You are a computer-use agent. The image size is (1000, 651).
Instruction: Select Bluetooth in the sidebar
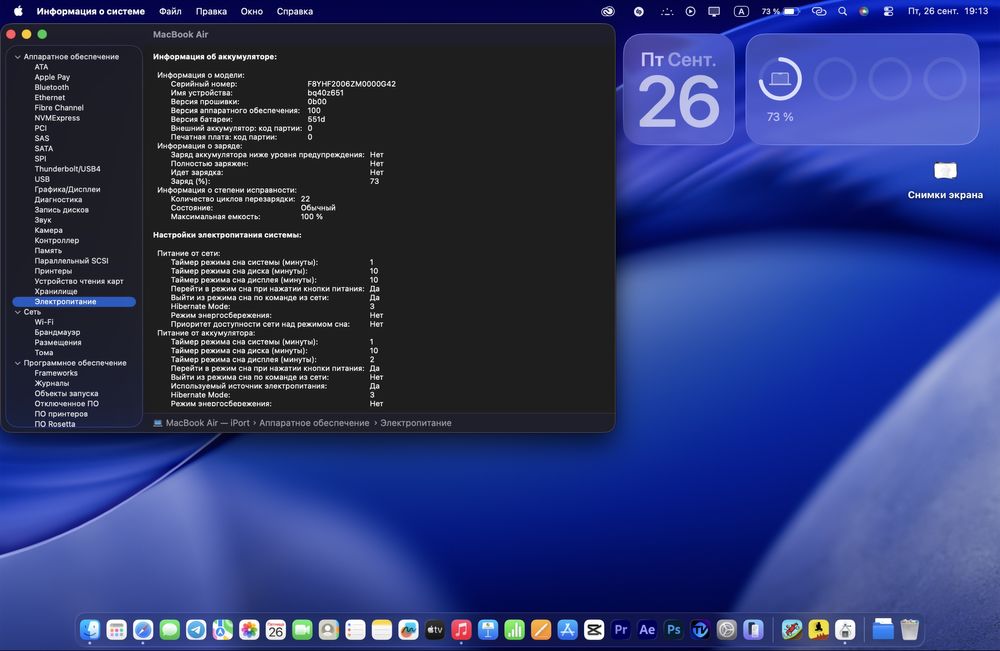(x=52, y=87)
